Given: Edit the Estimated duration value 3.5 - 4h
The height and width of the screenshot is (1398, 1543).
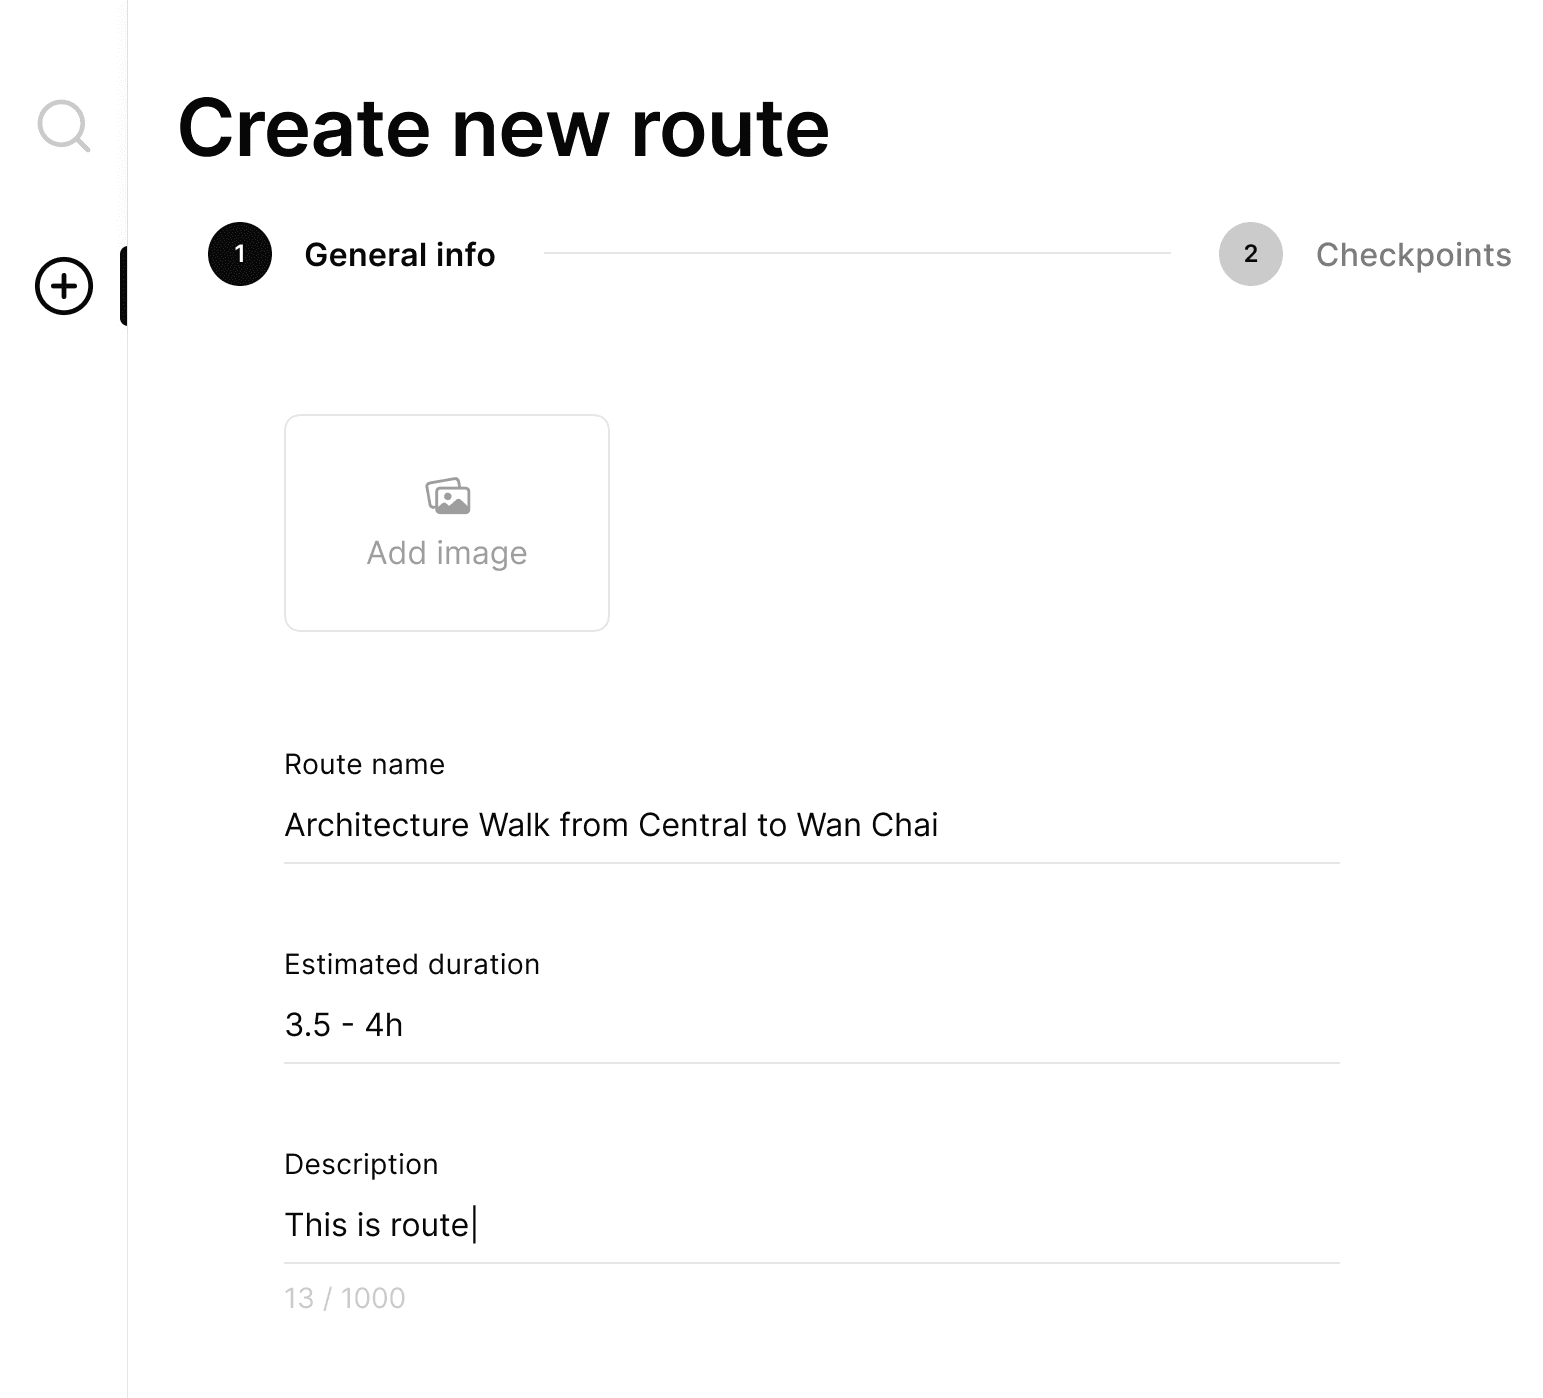Looking at the screenshot, I should pos(344,1025).
